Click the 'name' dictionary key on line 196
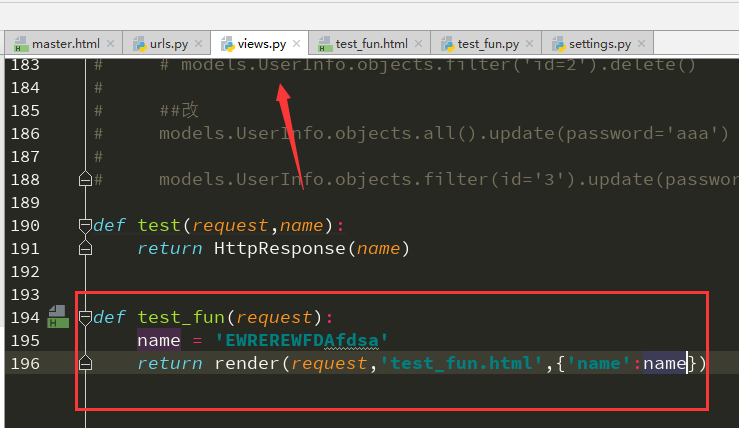The image size is (739, 428). coord(599,363)
